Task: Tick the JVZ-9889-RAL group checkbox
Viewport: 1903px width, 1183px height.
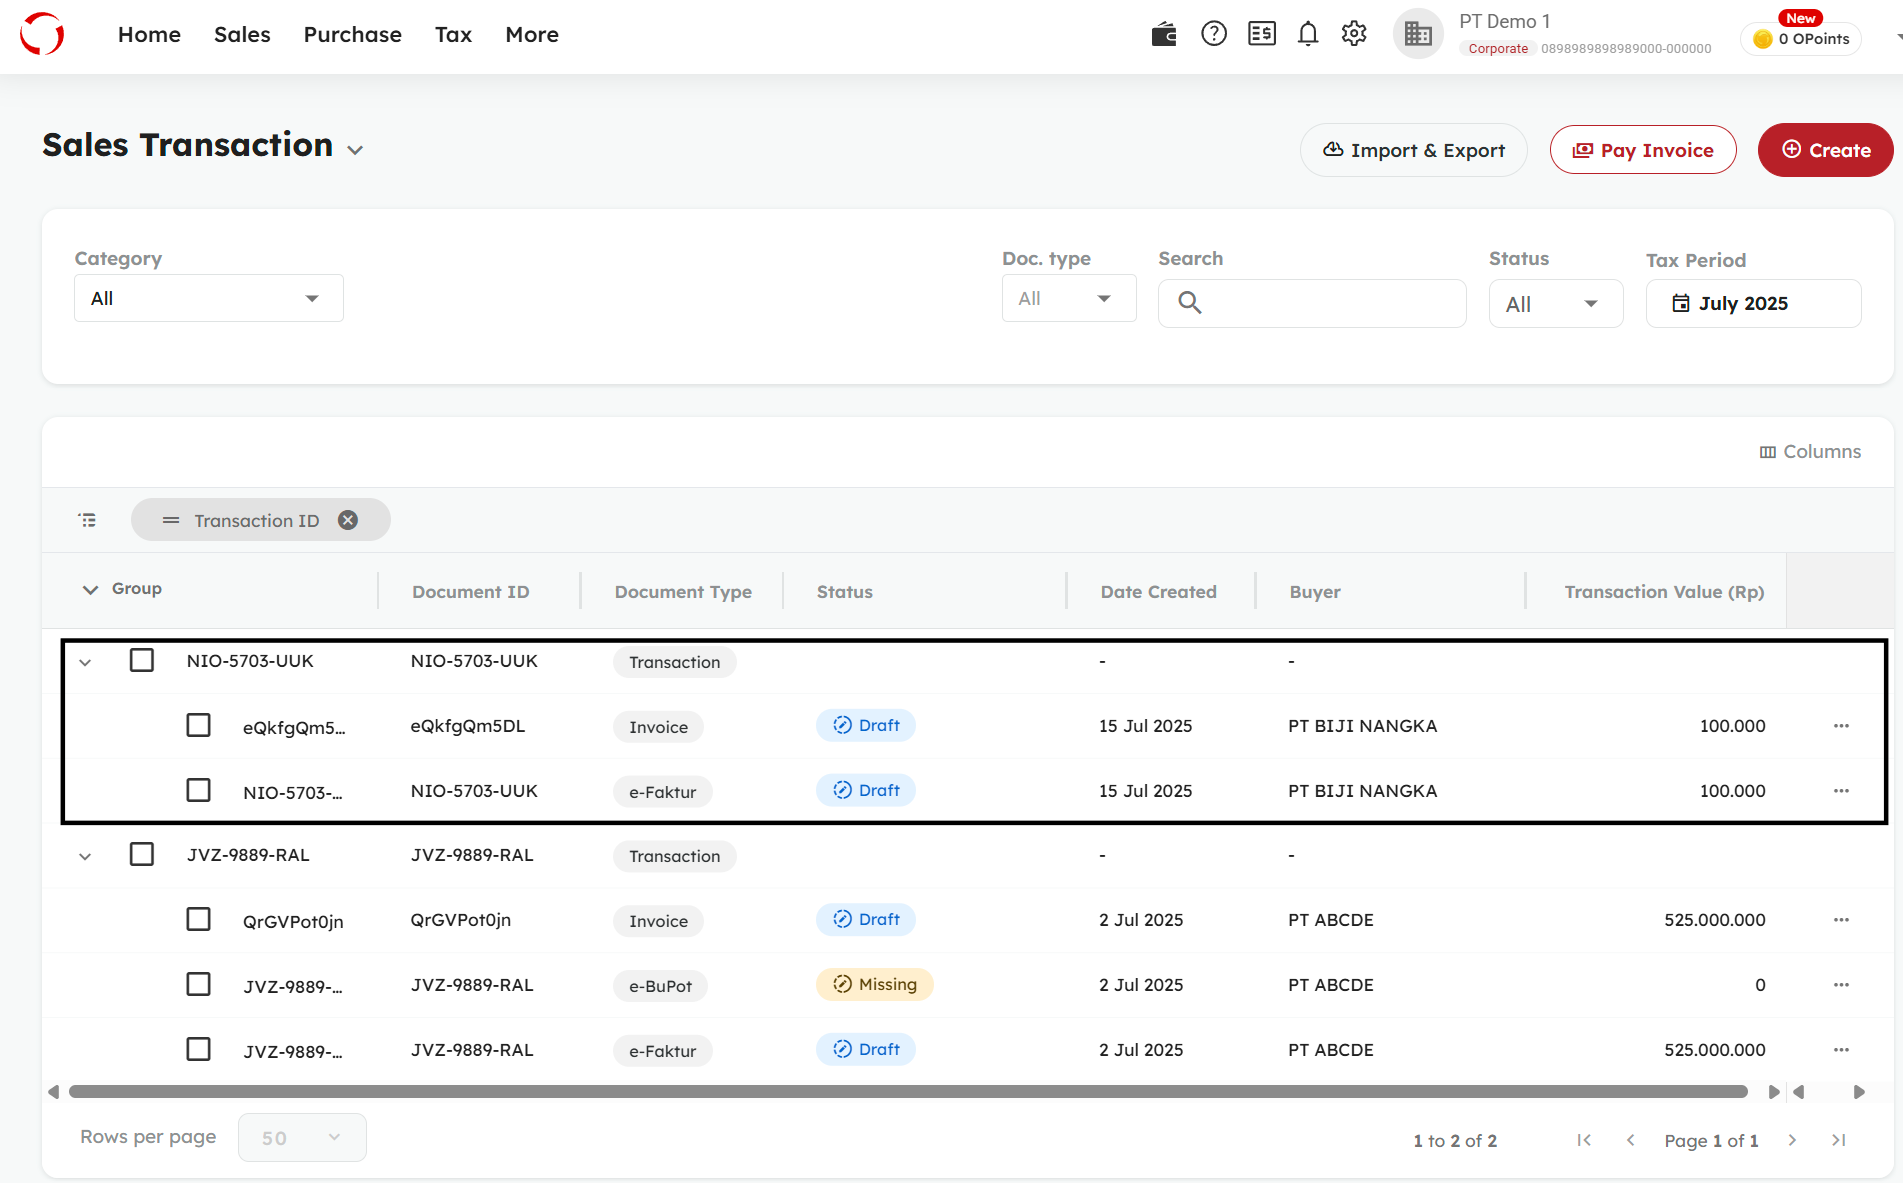Action: tap(142, 854)
